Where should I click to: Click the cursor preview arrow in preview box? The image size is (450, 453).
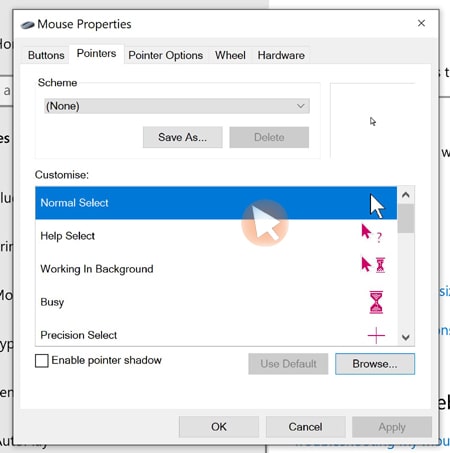[x=373, y=122]
